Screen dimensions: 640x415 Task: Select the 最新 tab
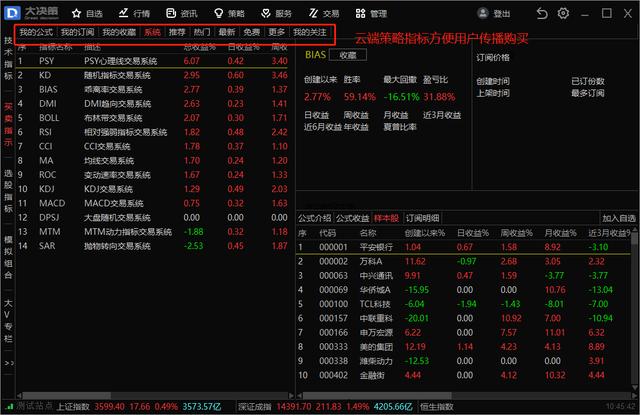(x=227, y=32)
